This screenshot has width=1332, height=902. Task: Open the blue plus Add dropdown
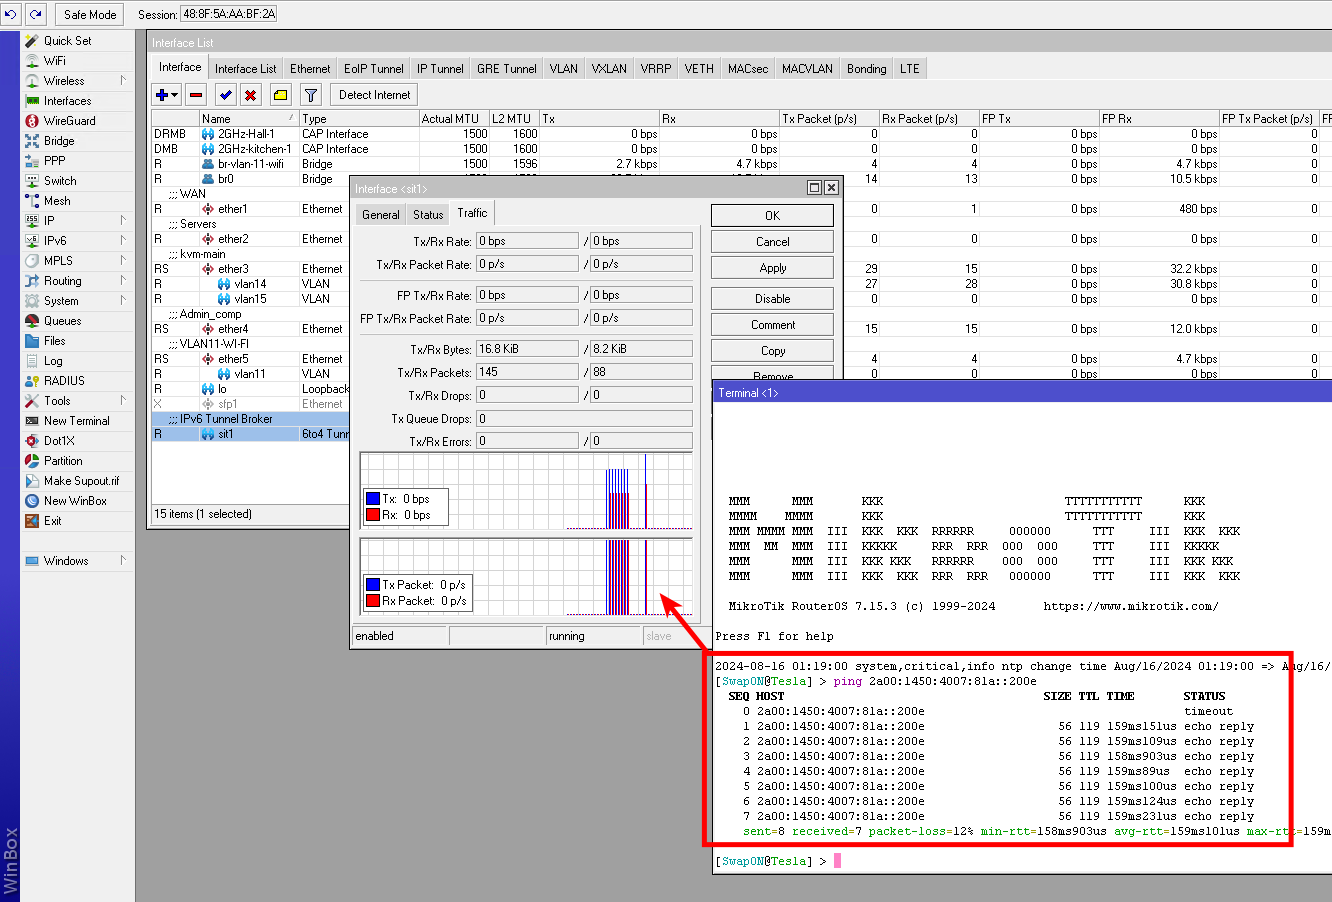coord(166,95)
